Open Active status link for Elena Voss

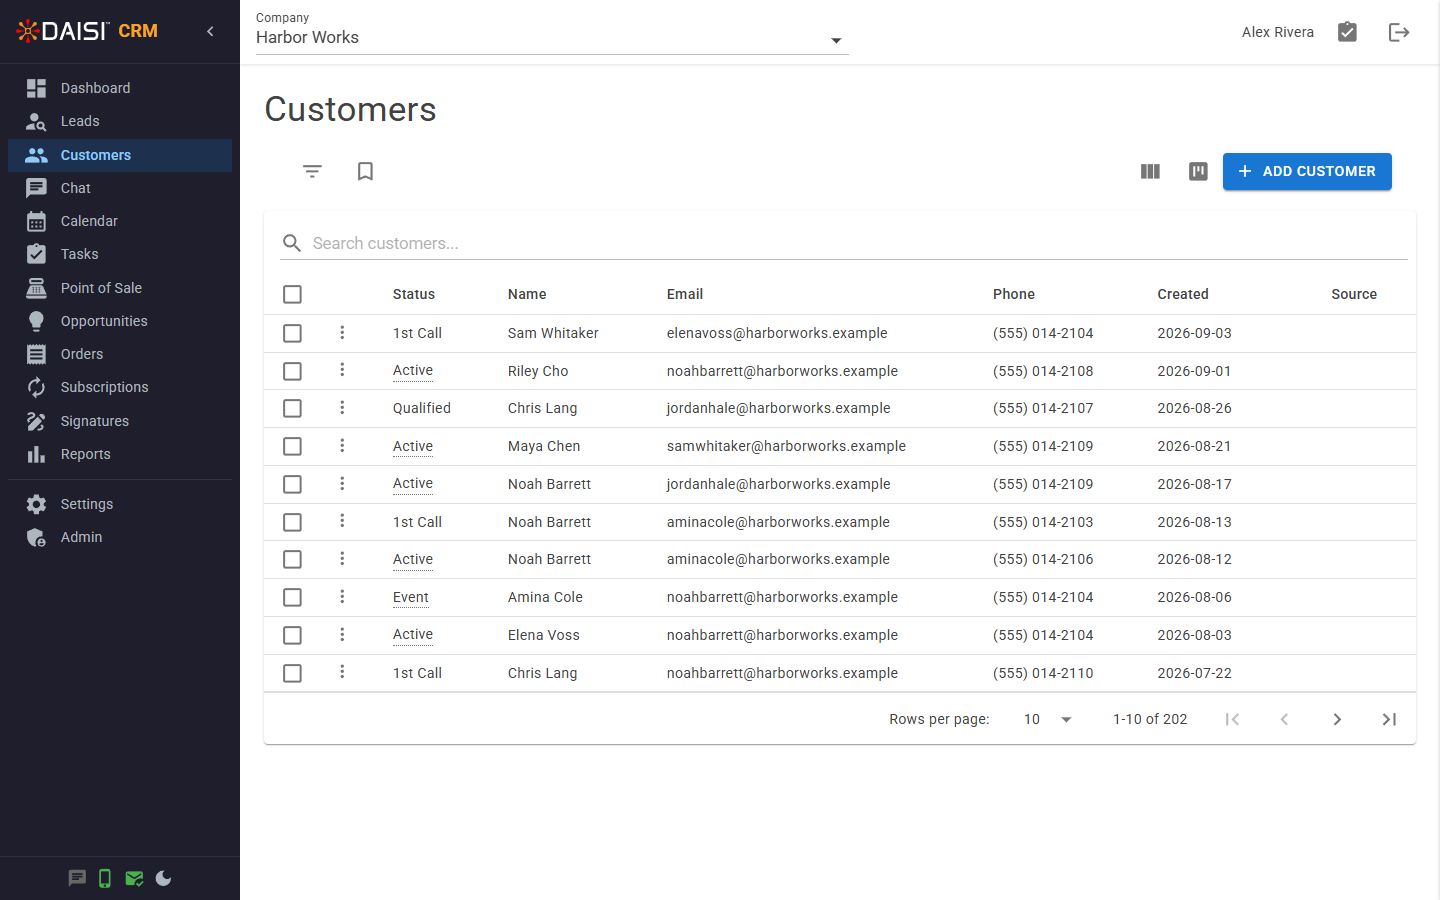413,635
